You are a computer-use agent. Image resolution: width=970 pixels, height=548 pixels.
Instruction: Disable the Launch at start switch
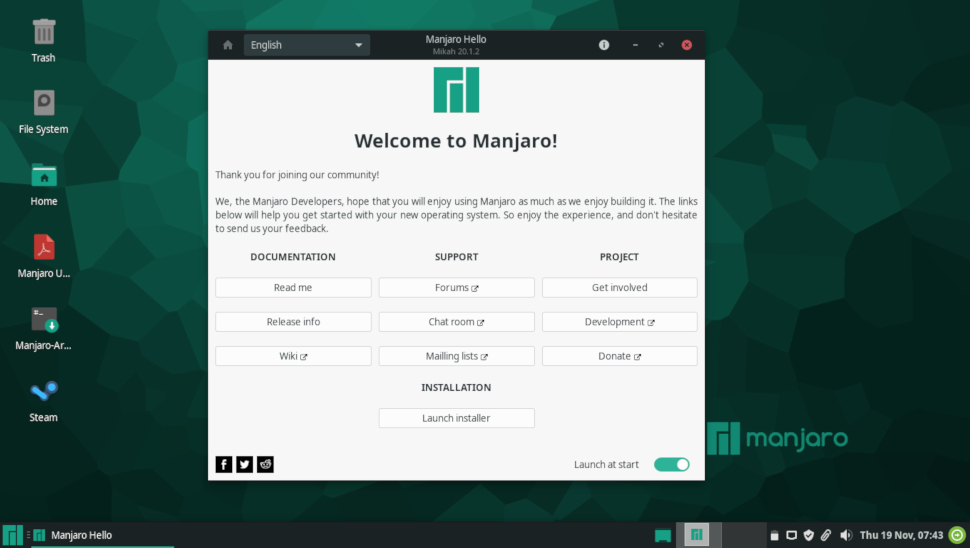(672, 465)
